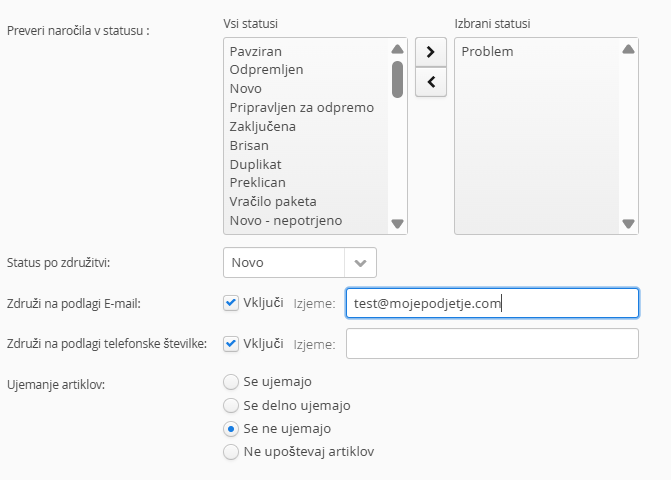
Task: Click the Vsi statusi scrollbar thumb
Action: [x=398, y=79]
